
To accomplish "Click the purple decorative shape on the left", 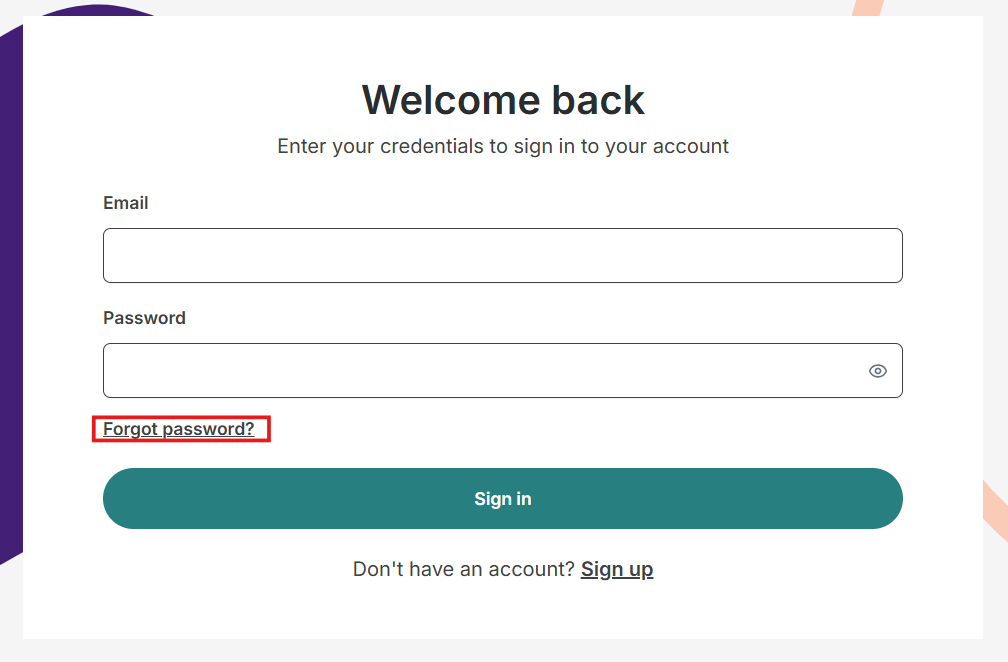I will [x=10, y=300].
